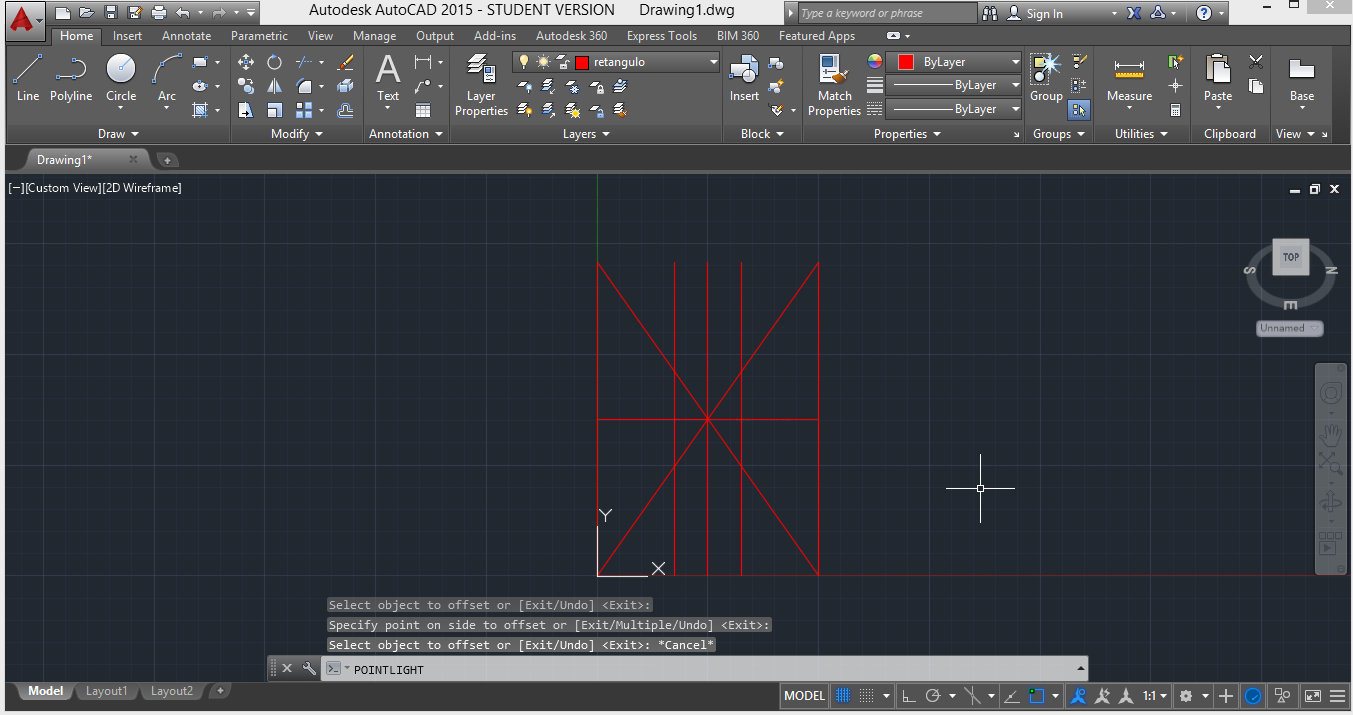
Task: Click Match Properties tool
Action: (834, 86)
